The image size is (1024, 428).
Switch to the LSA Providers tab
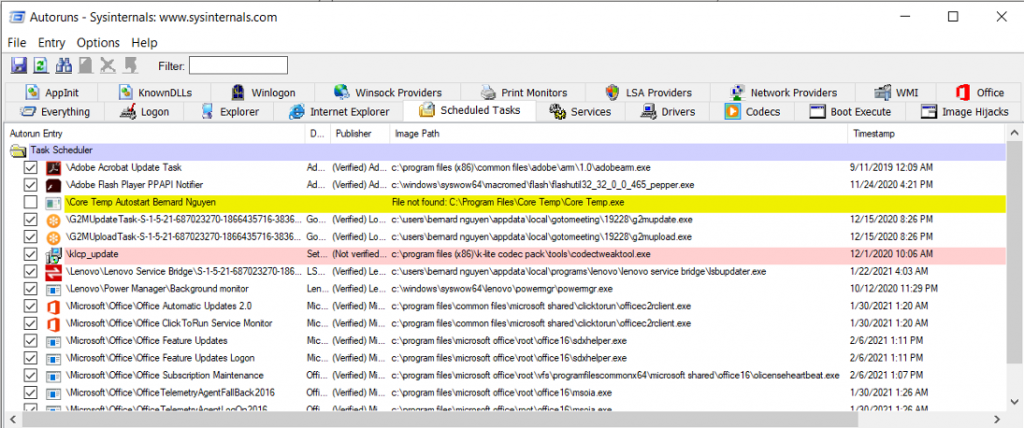pyautogui.click(x=648, y=93)
